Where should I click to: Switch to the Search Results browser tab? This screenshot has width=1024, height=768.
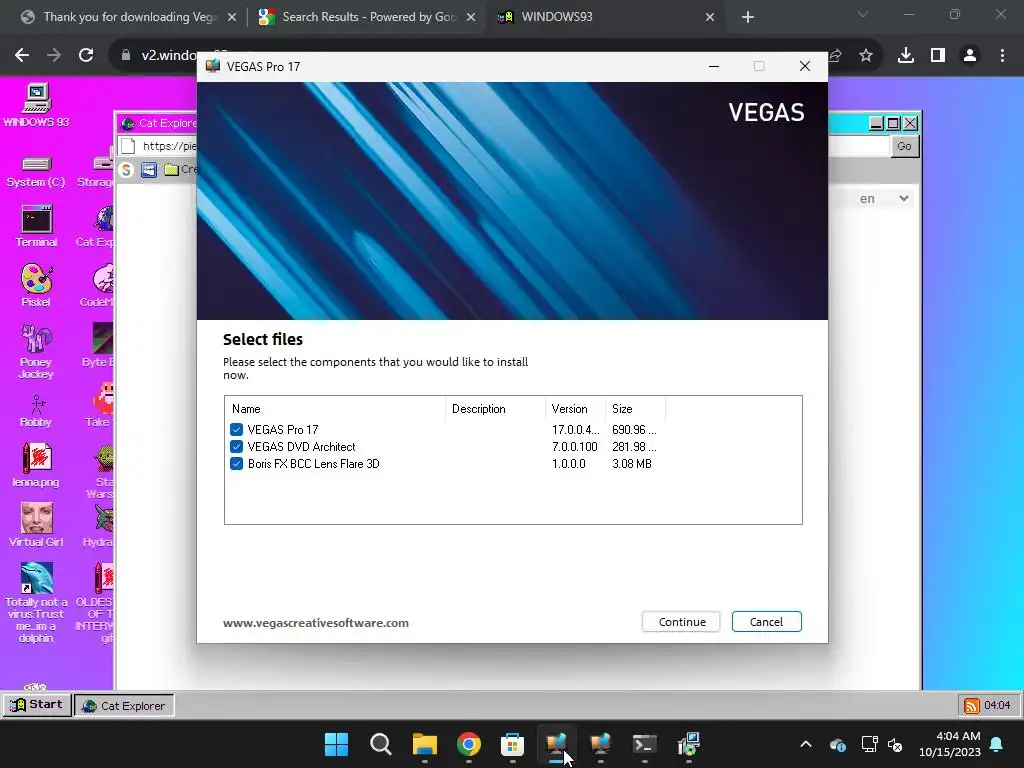click(x=366, y=17)
